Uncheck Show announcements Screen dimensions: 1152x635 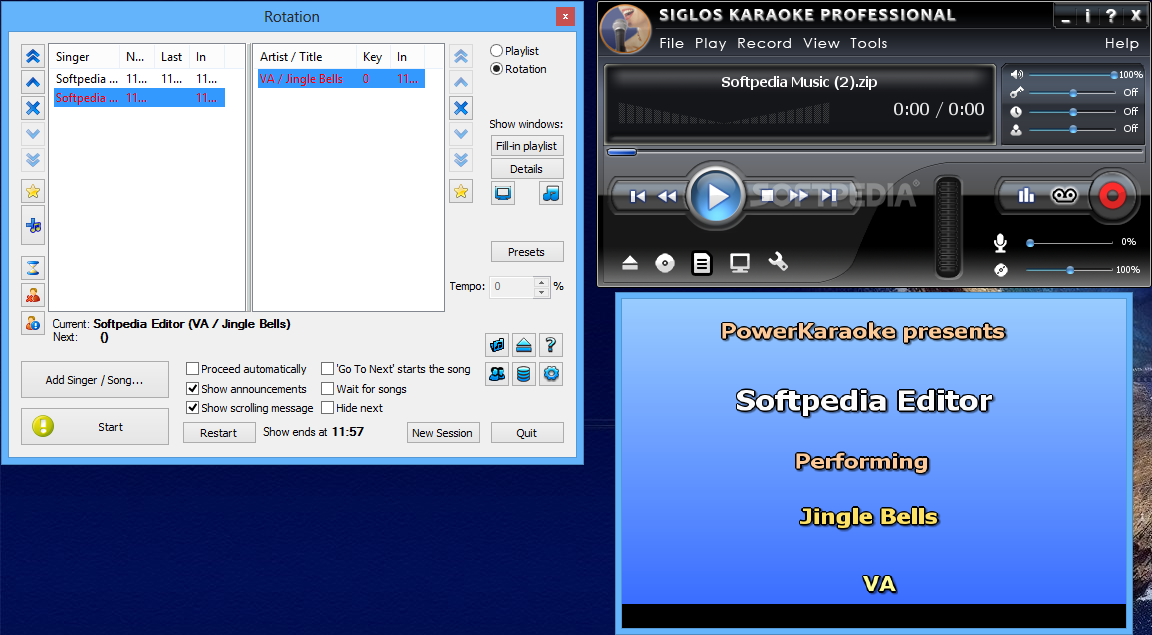click(192, 389)
